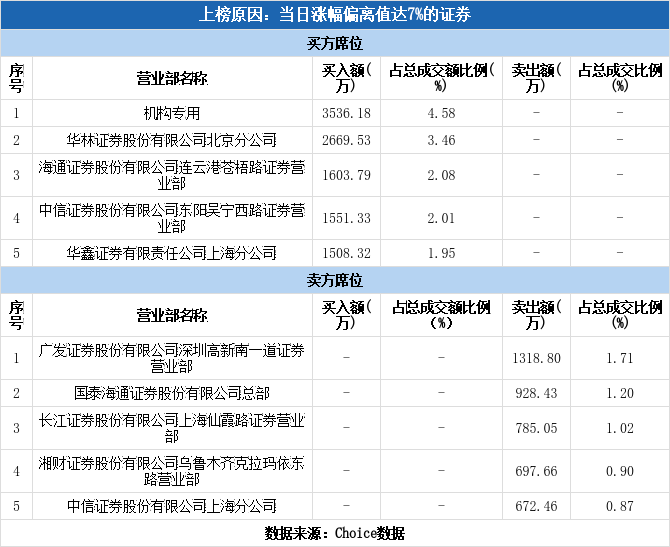Select 国泰海通证券股份有限公司总部
The image size is (670, 547).
click(x=172, y=393)
